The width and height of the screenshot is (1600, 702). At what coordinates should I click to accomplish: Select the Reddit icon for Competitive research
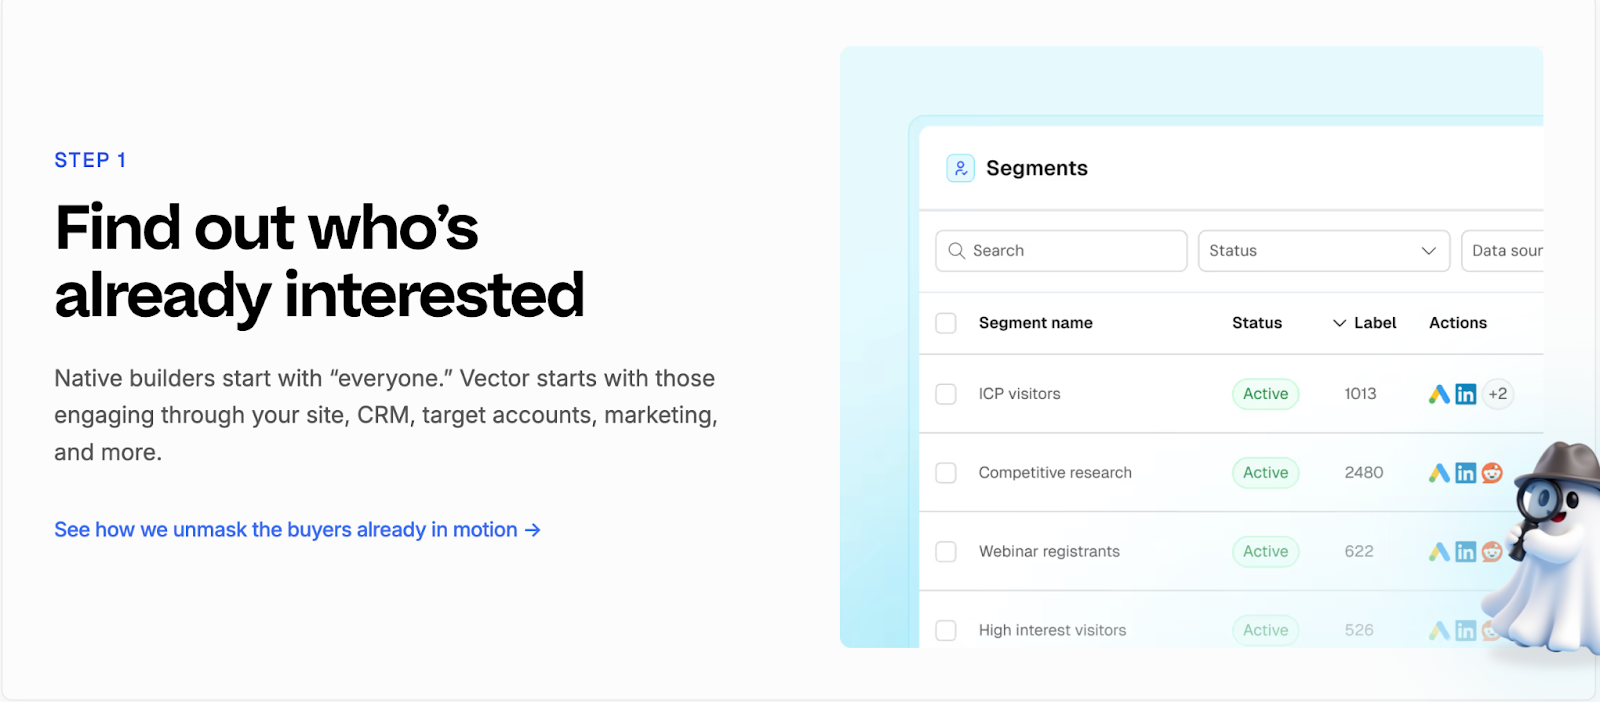pyautogui.click(x=1491, y=472)
